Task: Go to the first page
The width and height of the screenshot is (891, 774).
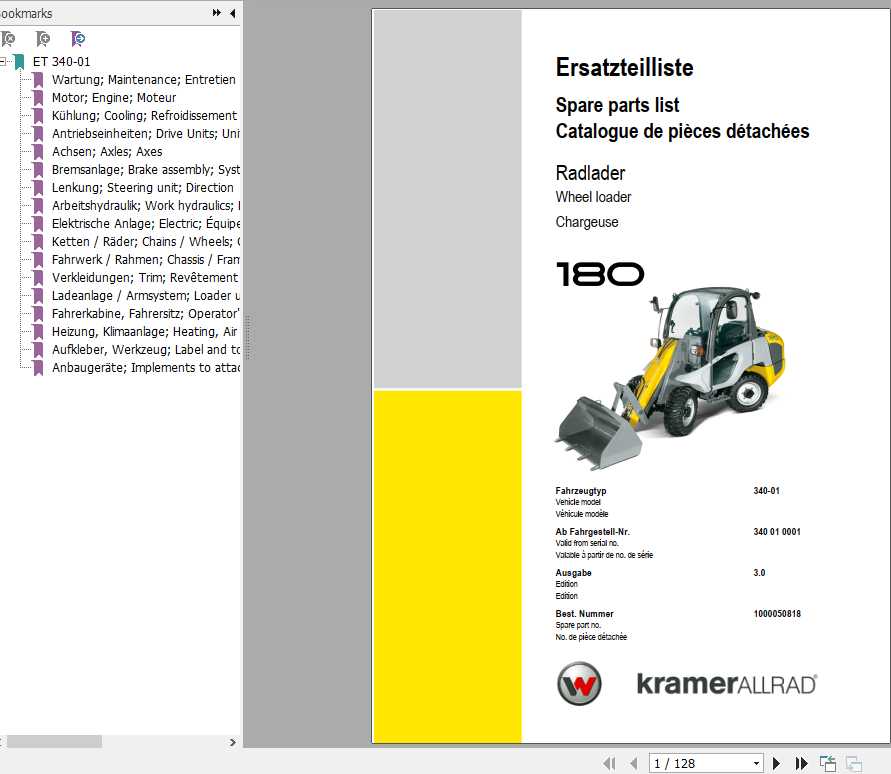Action: point(610,763)
